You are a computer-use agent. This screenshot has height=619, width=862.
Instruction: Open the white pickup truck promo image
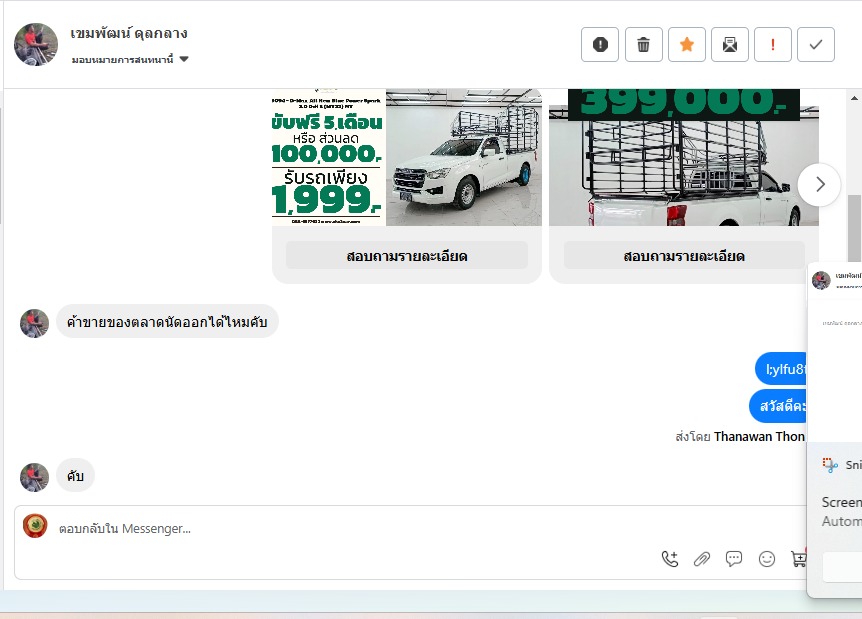pyautogui.click(x=407, y=158)
